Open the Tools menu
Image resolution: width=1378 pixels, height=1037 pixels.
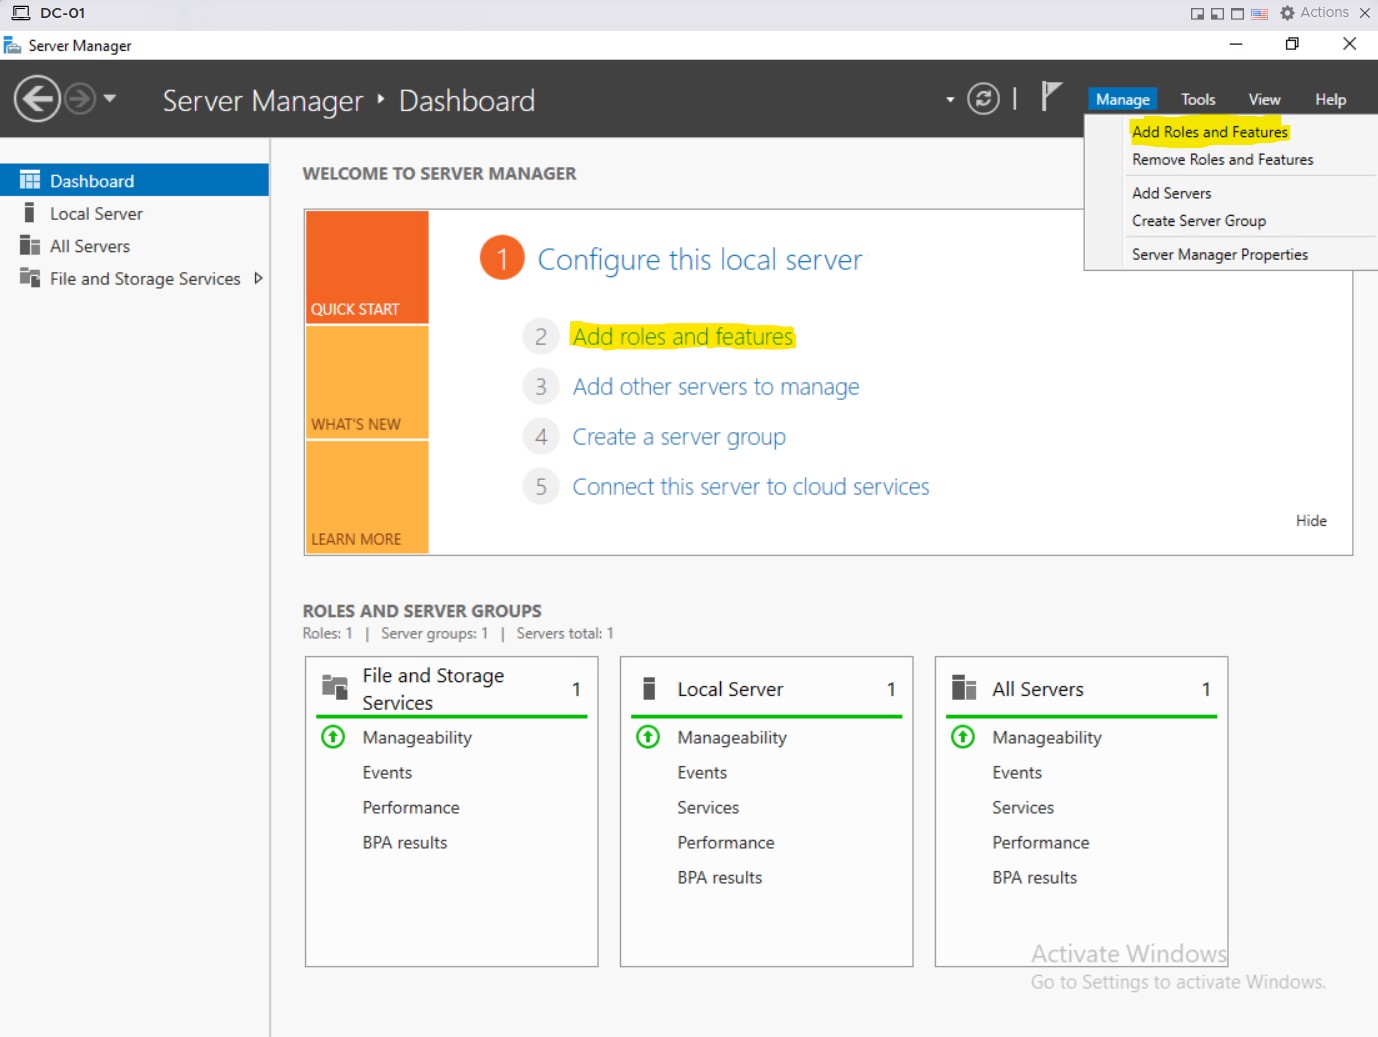[x=1197, y=99]
